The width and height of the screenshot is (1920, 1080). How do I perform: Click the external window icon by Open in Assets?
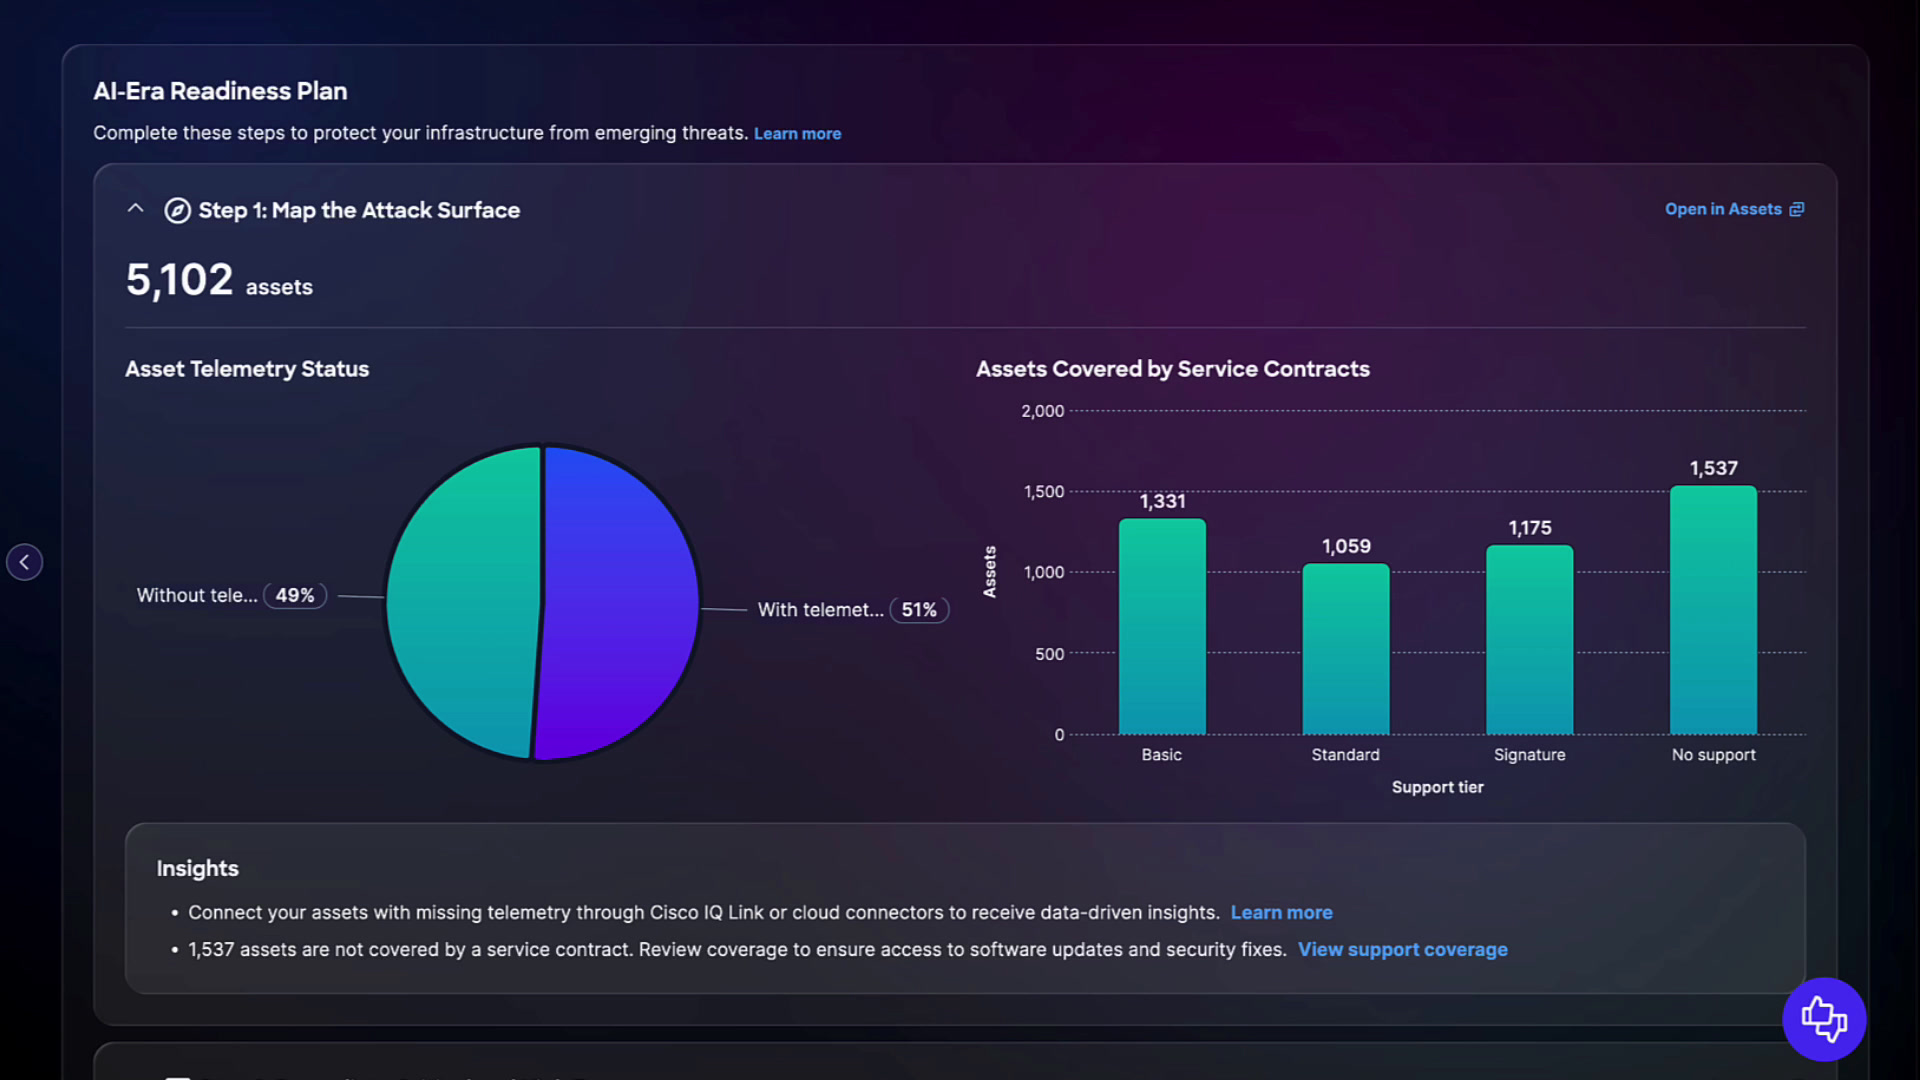click(1797, 209)
